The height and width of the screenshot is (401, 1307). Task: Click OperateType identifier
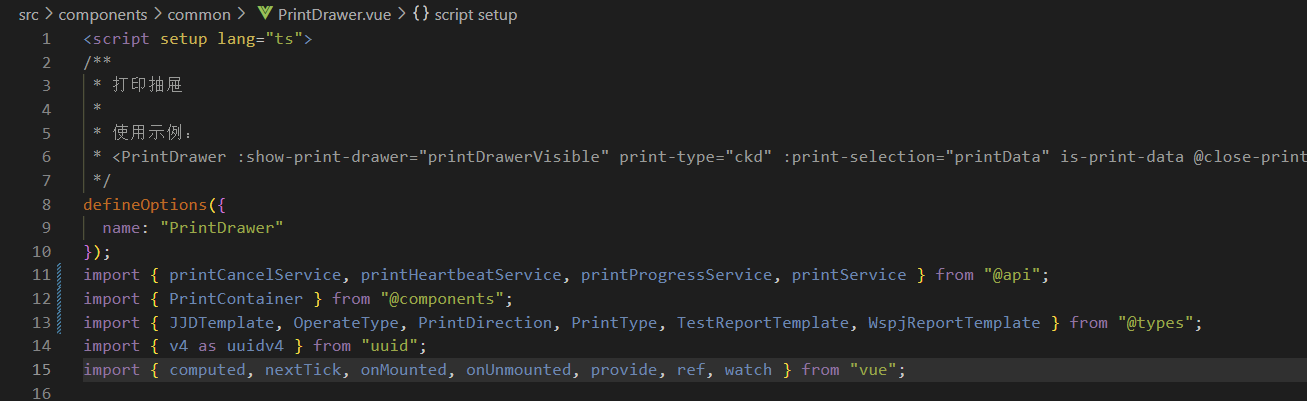pyautogui.click(x=346, y=323)
